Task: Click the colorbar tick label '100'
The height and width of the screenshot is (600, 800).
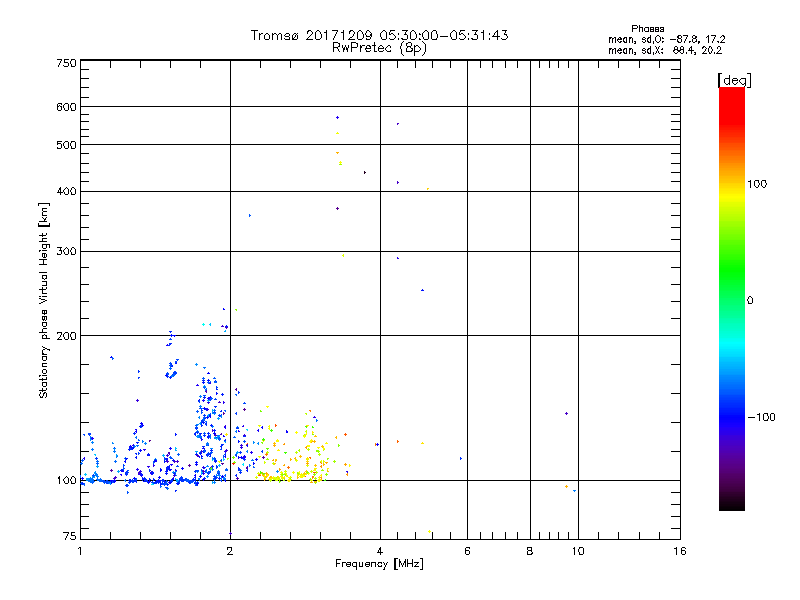Action: (757, 184)
